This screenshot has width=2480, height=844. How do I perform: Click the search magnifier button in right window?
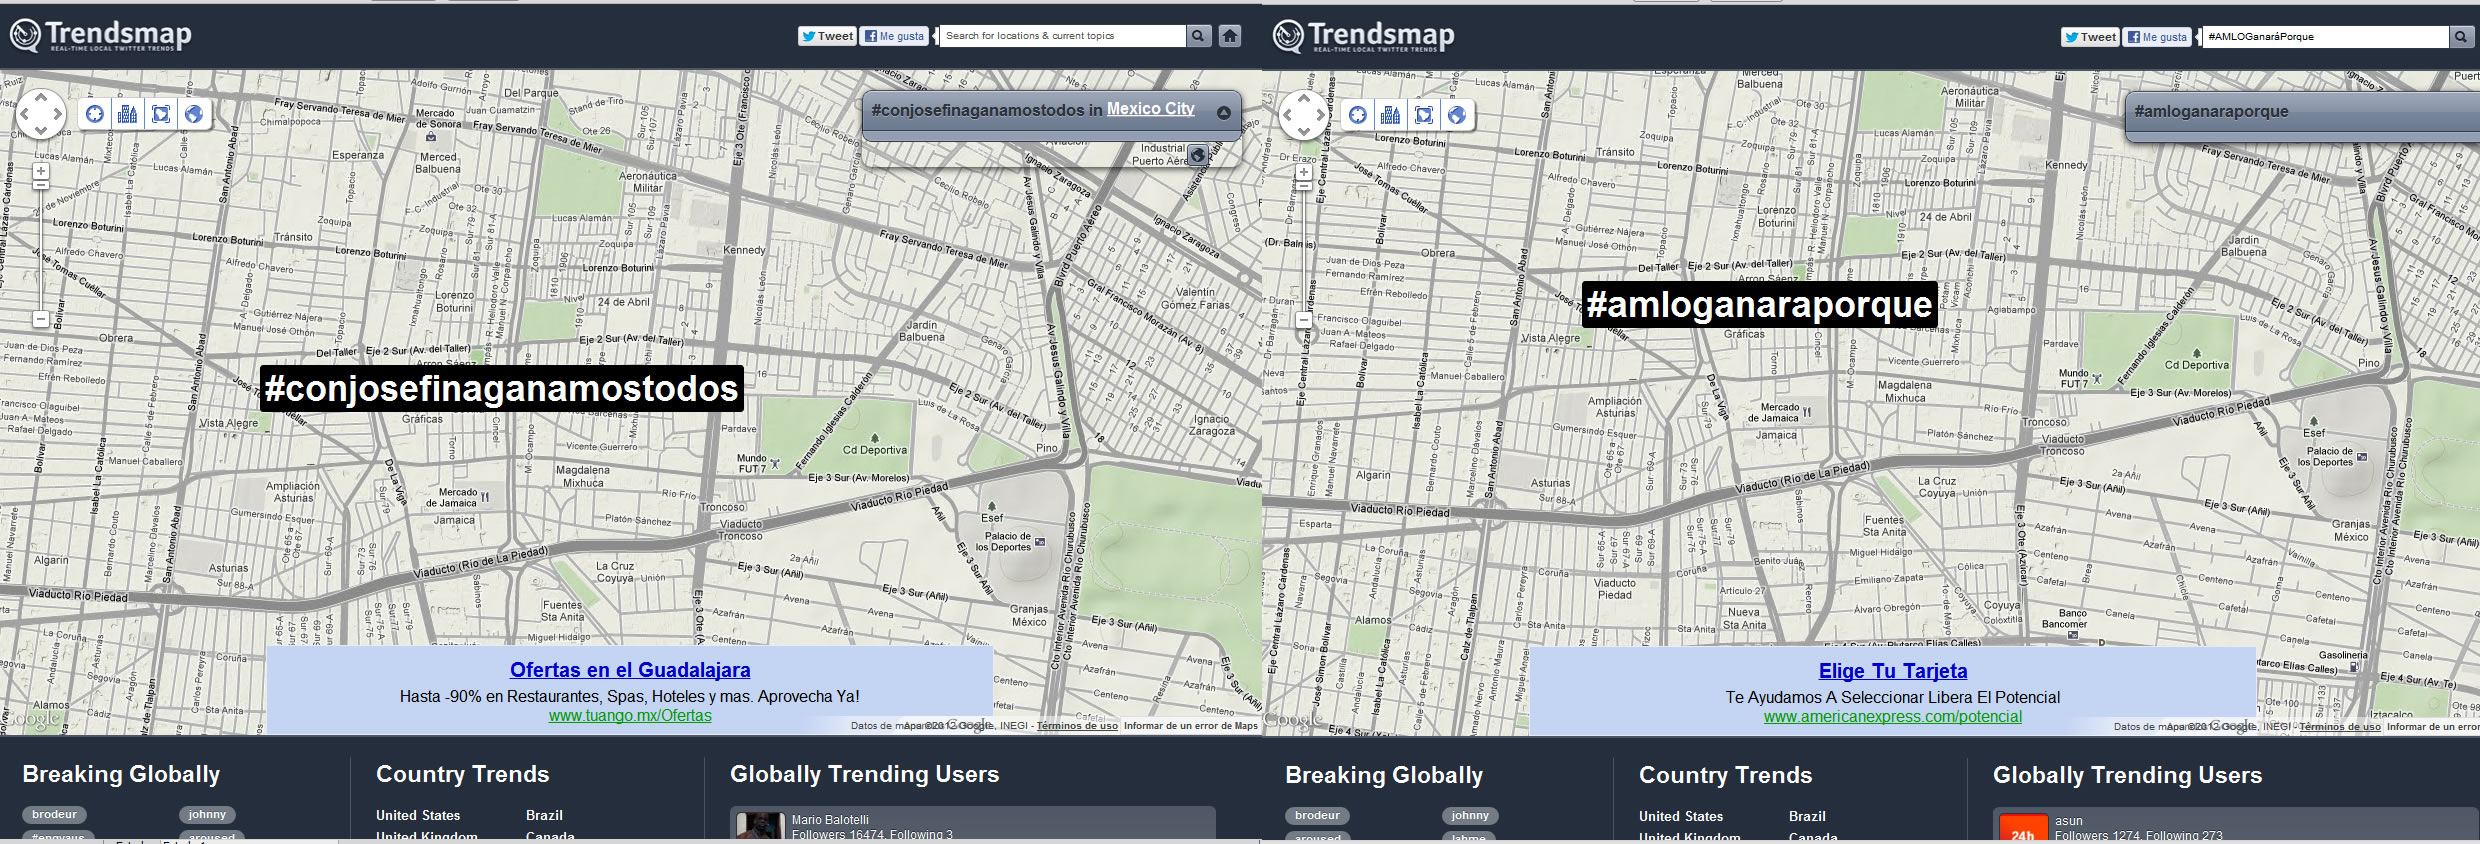[2461, 37]
